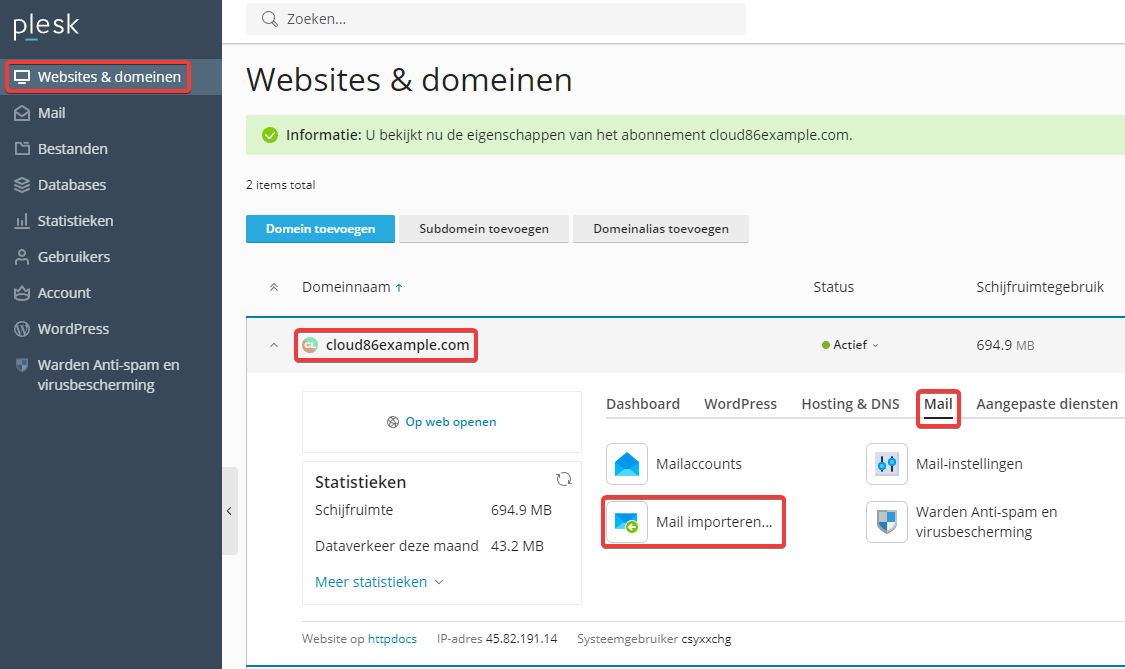The image size is (1125, 669).
Task: Switch to the Dashboard tab
Action: 643,404
